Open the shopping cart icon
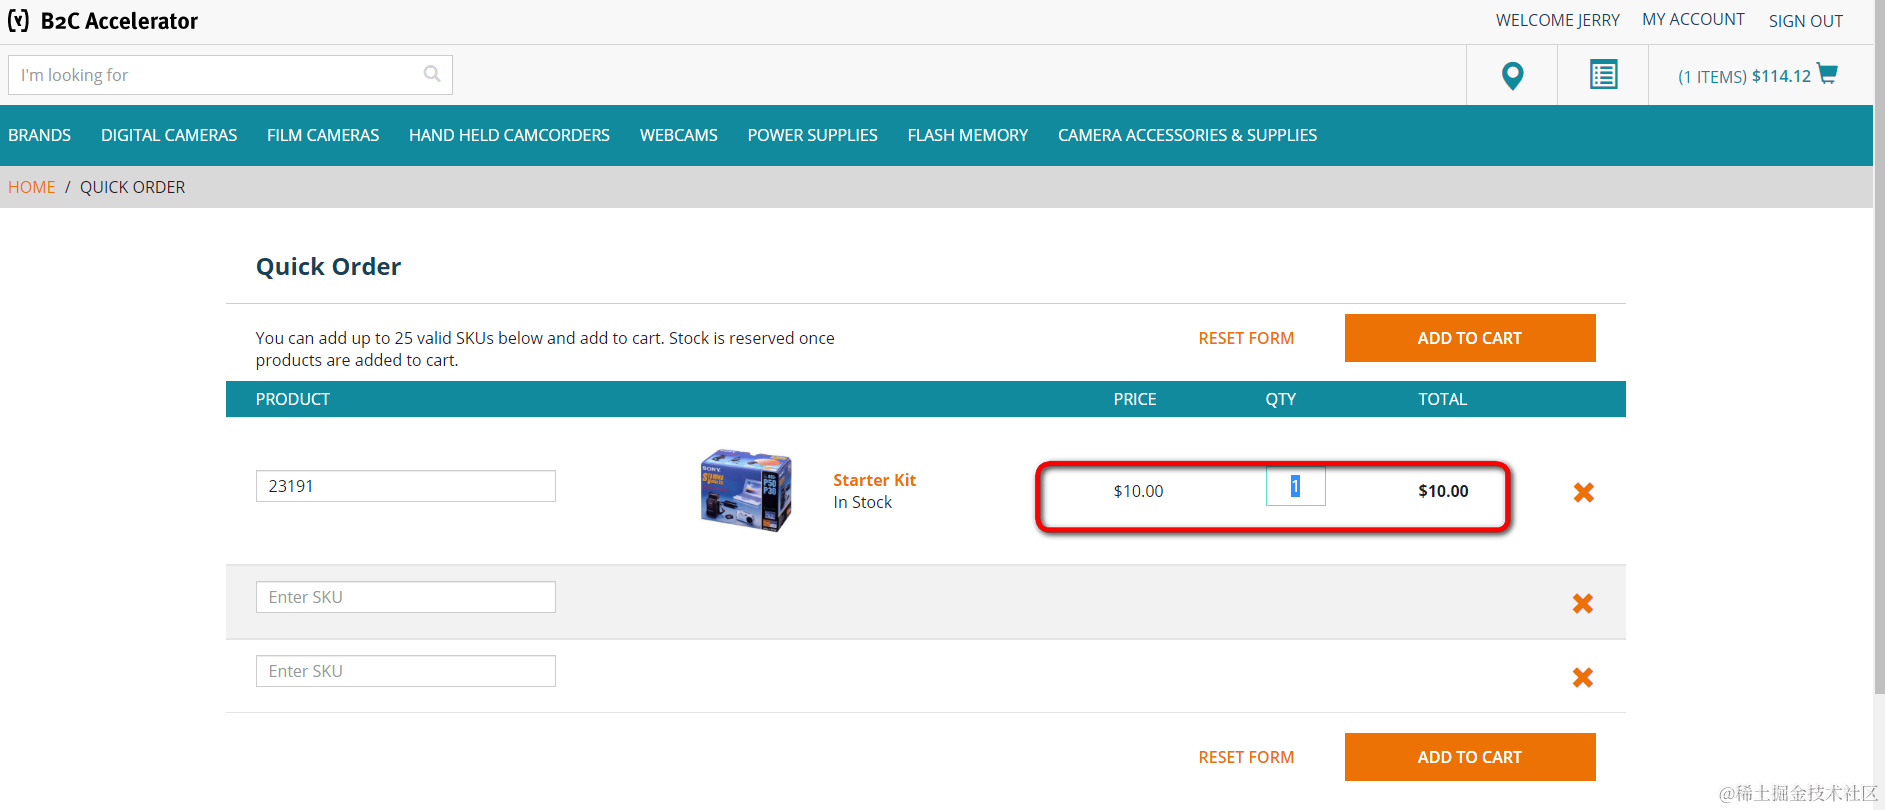The height and width of the screenshot is (810, 1885). [x=1827, y=74]
